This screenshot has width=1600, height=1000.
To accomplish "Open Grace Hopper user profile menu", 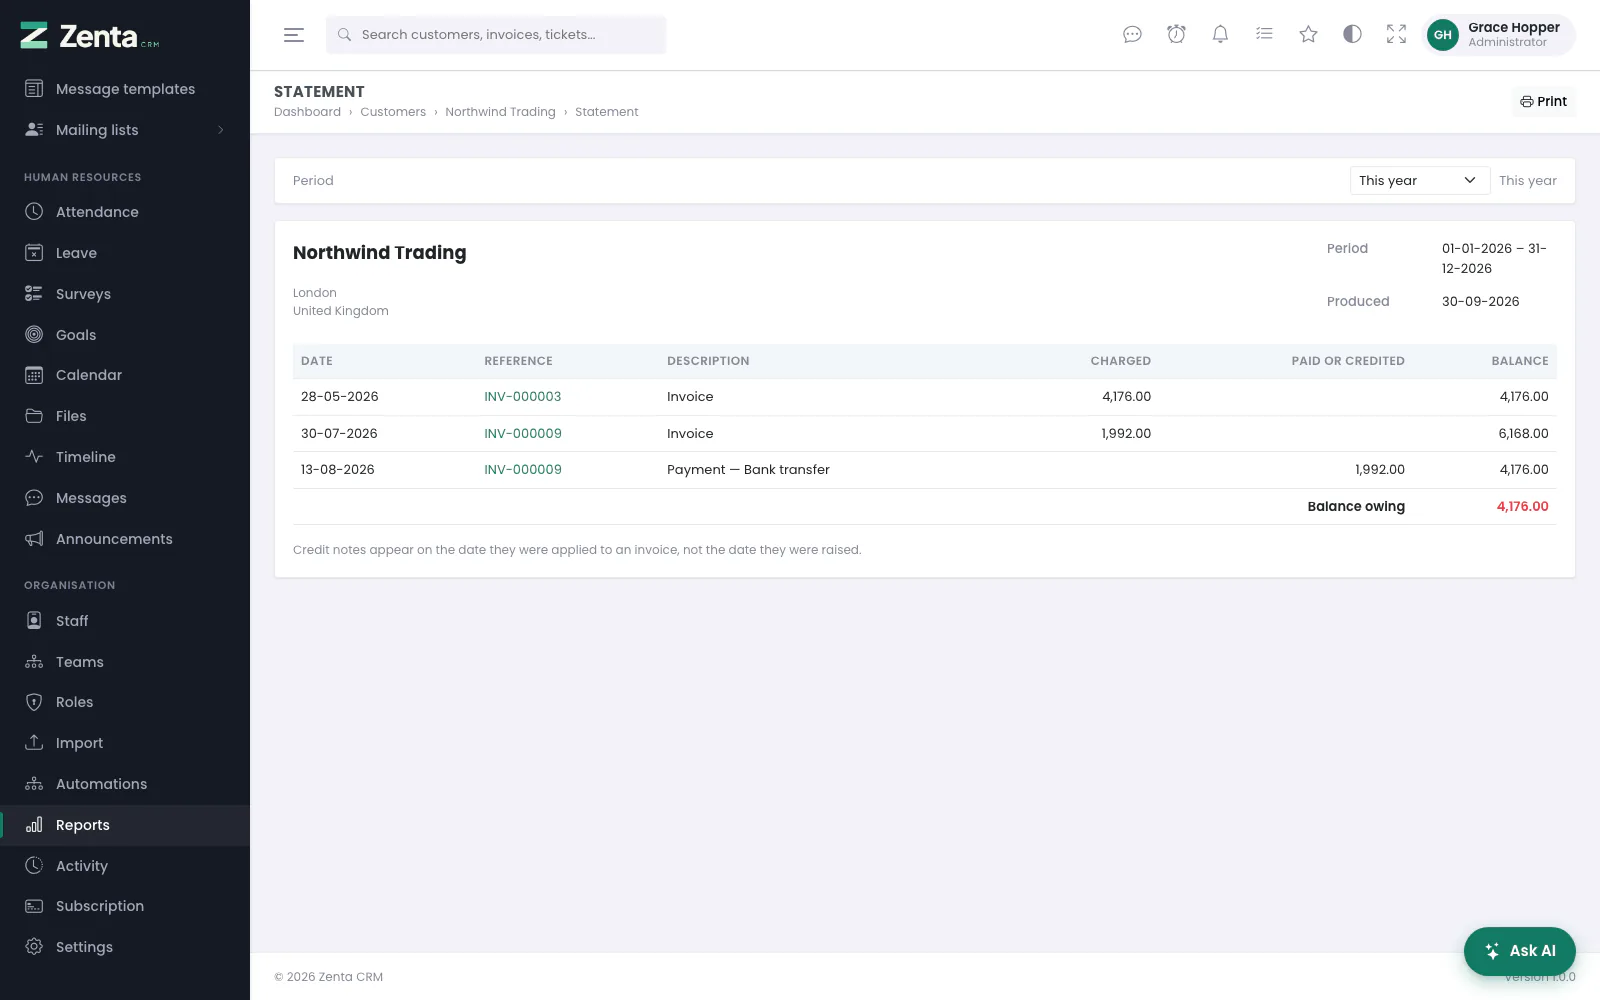I will [x=1498, y=35].
